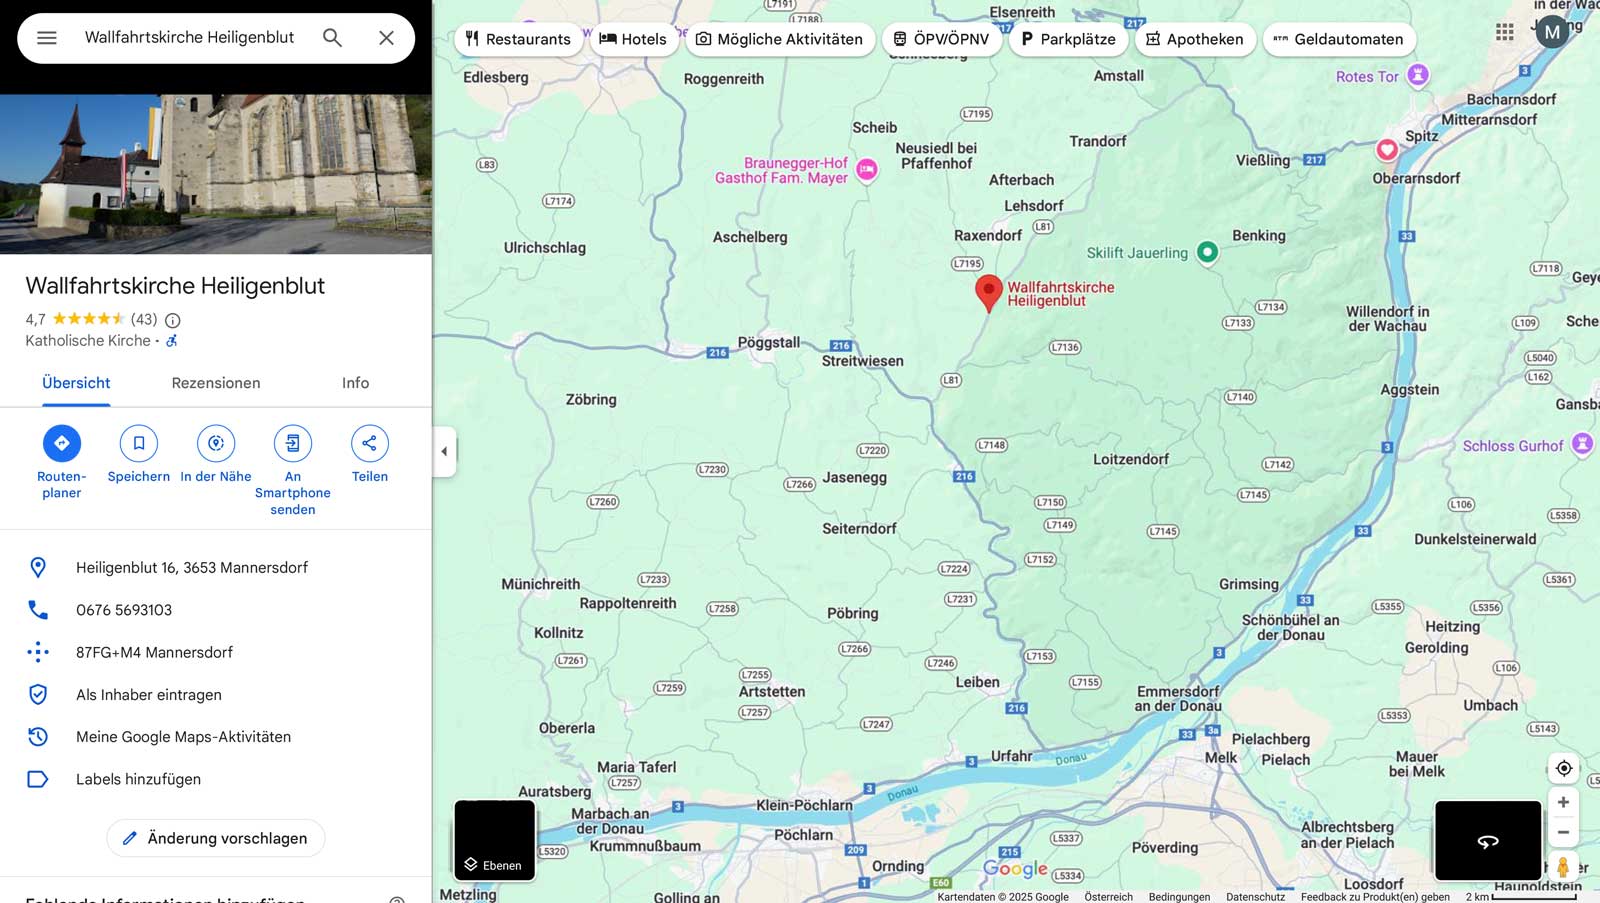Click the rating info circle icon
1600x903 pixels.
click(x=172, y=320)
